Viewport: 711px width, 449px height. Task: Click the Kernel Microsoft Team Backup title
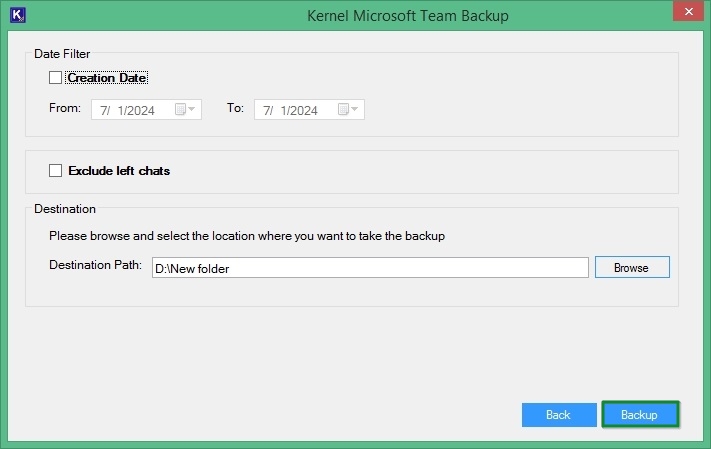point(408,16)
